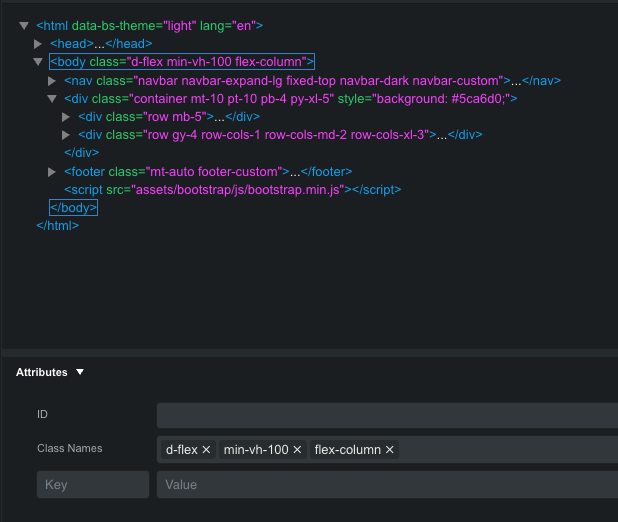Viewport: 618px width, 522px height.
Task: Expand the nav navbar element
Action: (52, 80)
